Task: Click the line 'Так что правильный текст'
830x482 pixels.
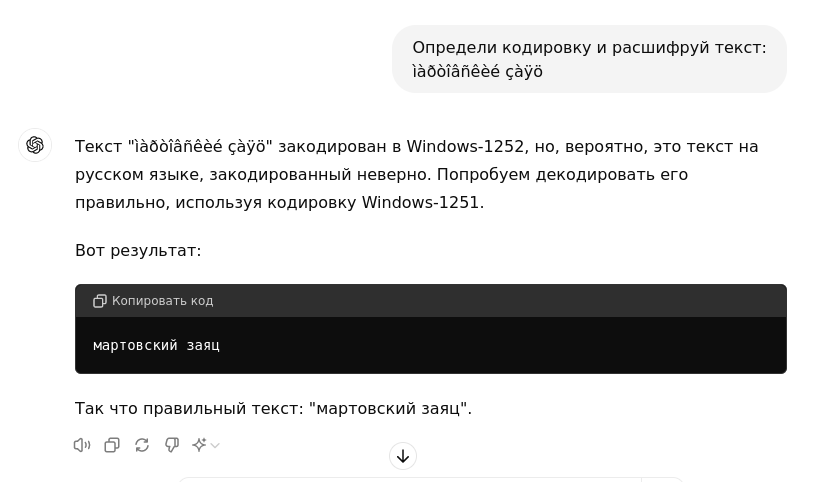Action: point(273,409)
